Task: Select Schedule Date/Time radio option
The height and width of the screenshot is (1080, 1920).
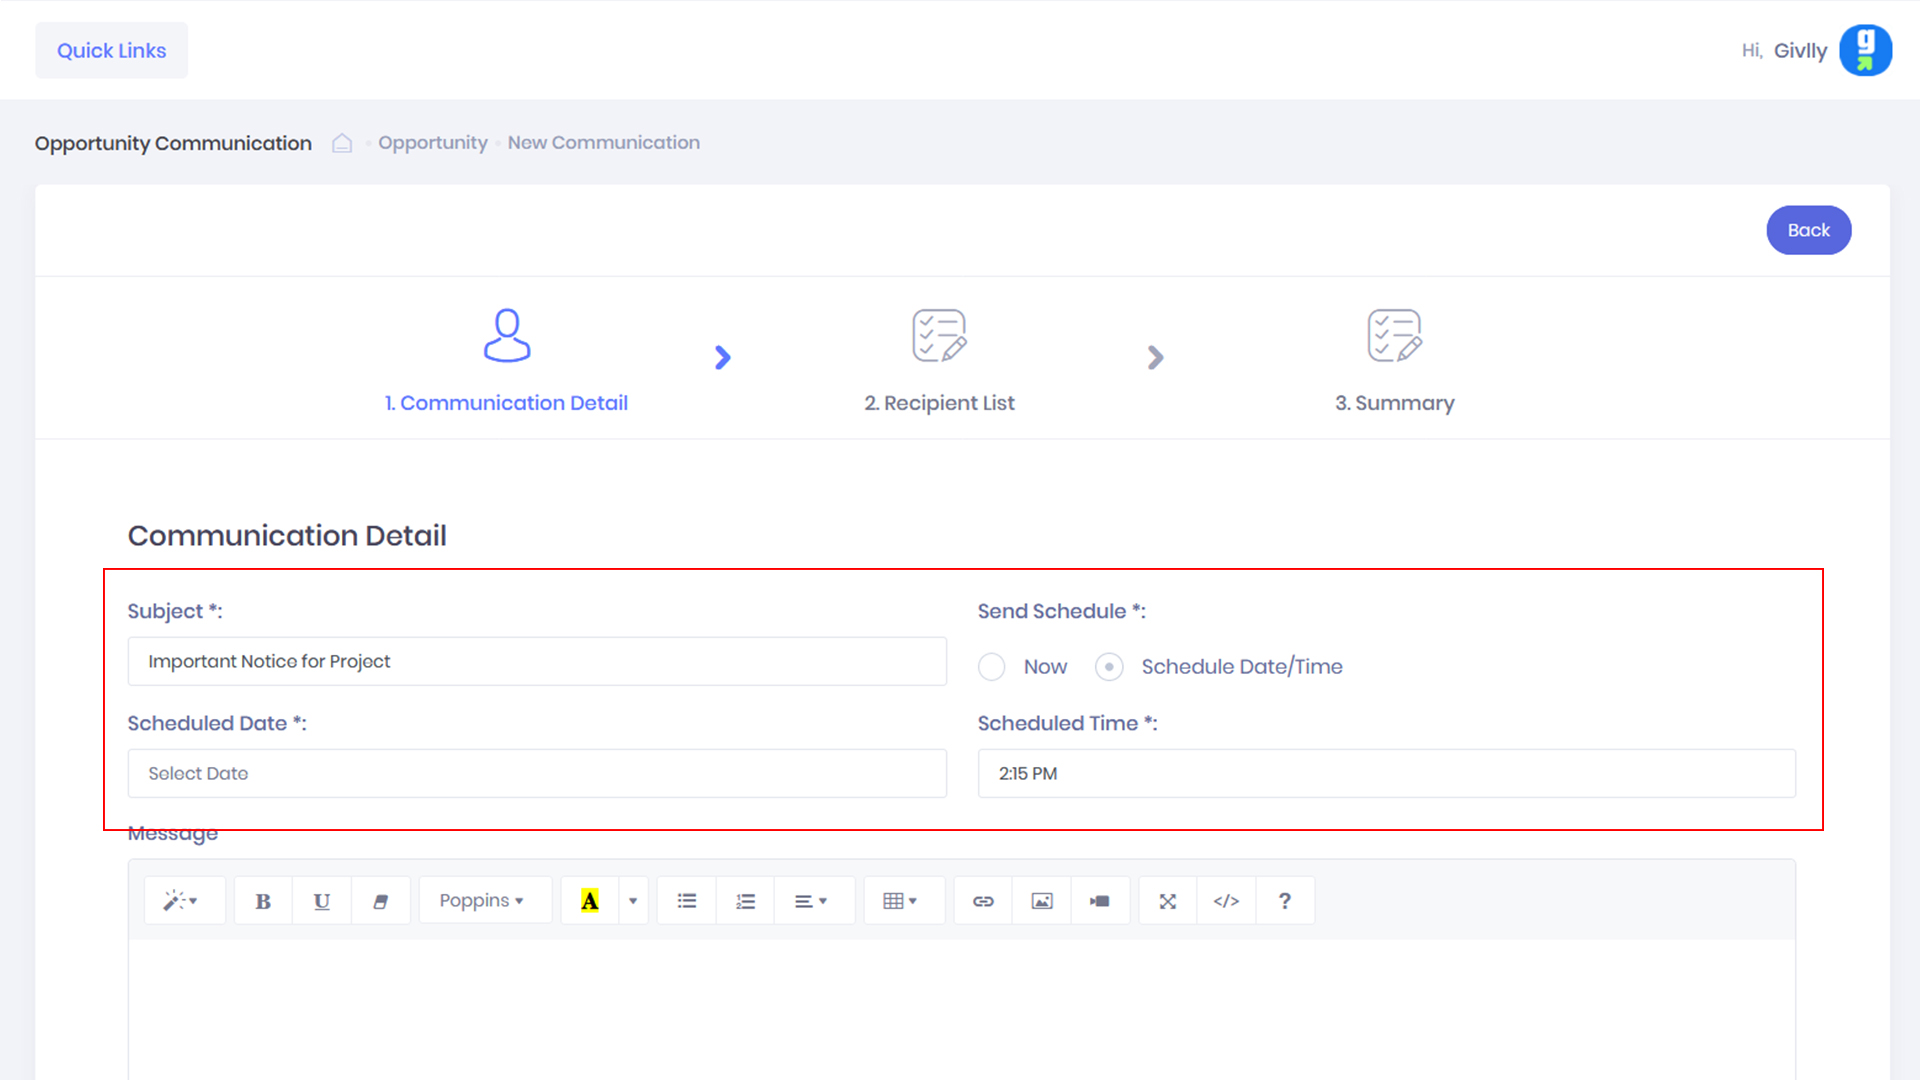Action: pyautogui.click(x=1109, y=667)
